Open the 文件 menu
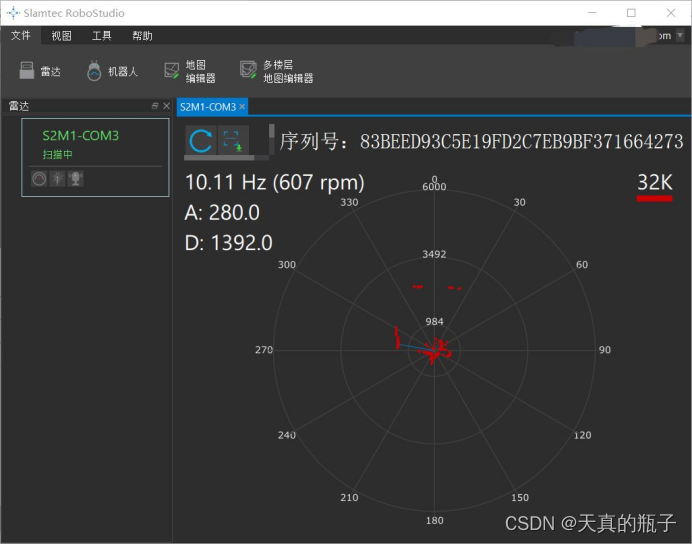The image size is (692, 544). 21,35
